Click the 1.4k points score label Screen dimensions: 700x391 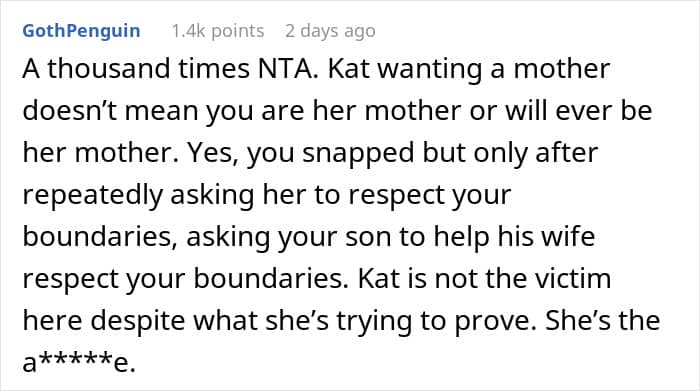point(218,31)
